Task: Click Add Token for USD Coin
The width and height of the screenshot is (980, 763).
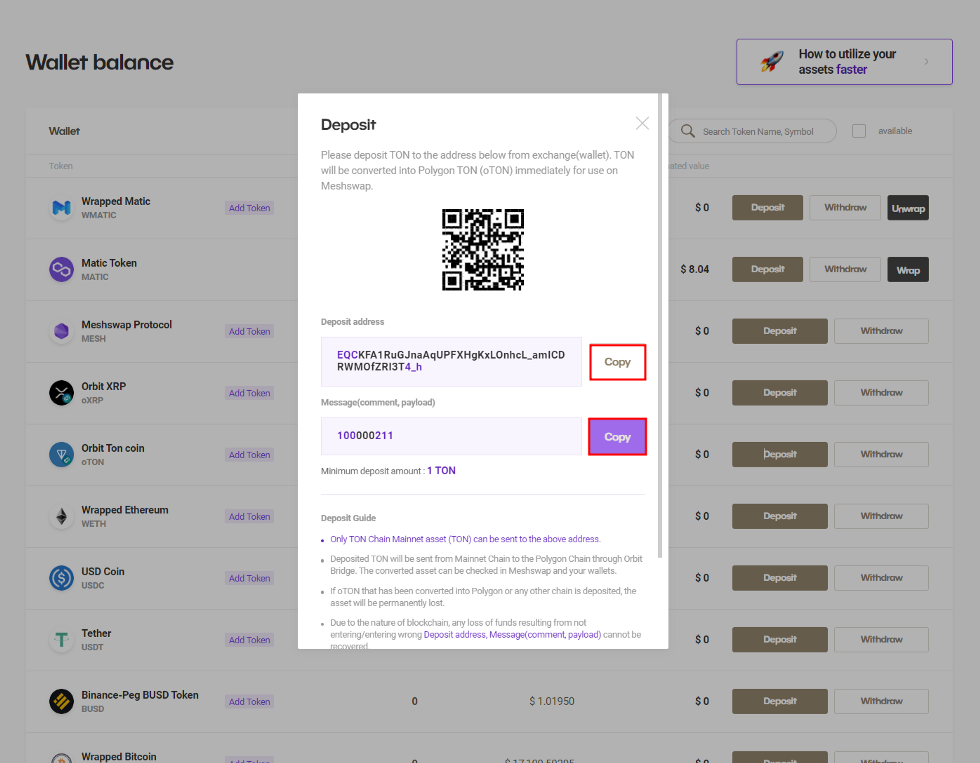Action: coord(249,579)
